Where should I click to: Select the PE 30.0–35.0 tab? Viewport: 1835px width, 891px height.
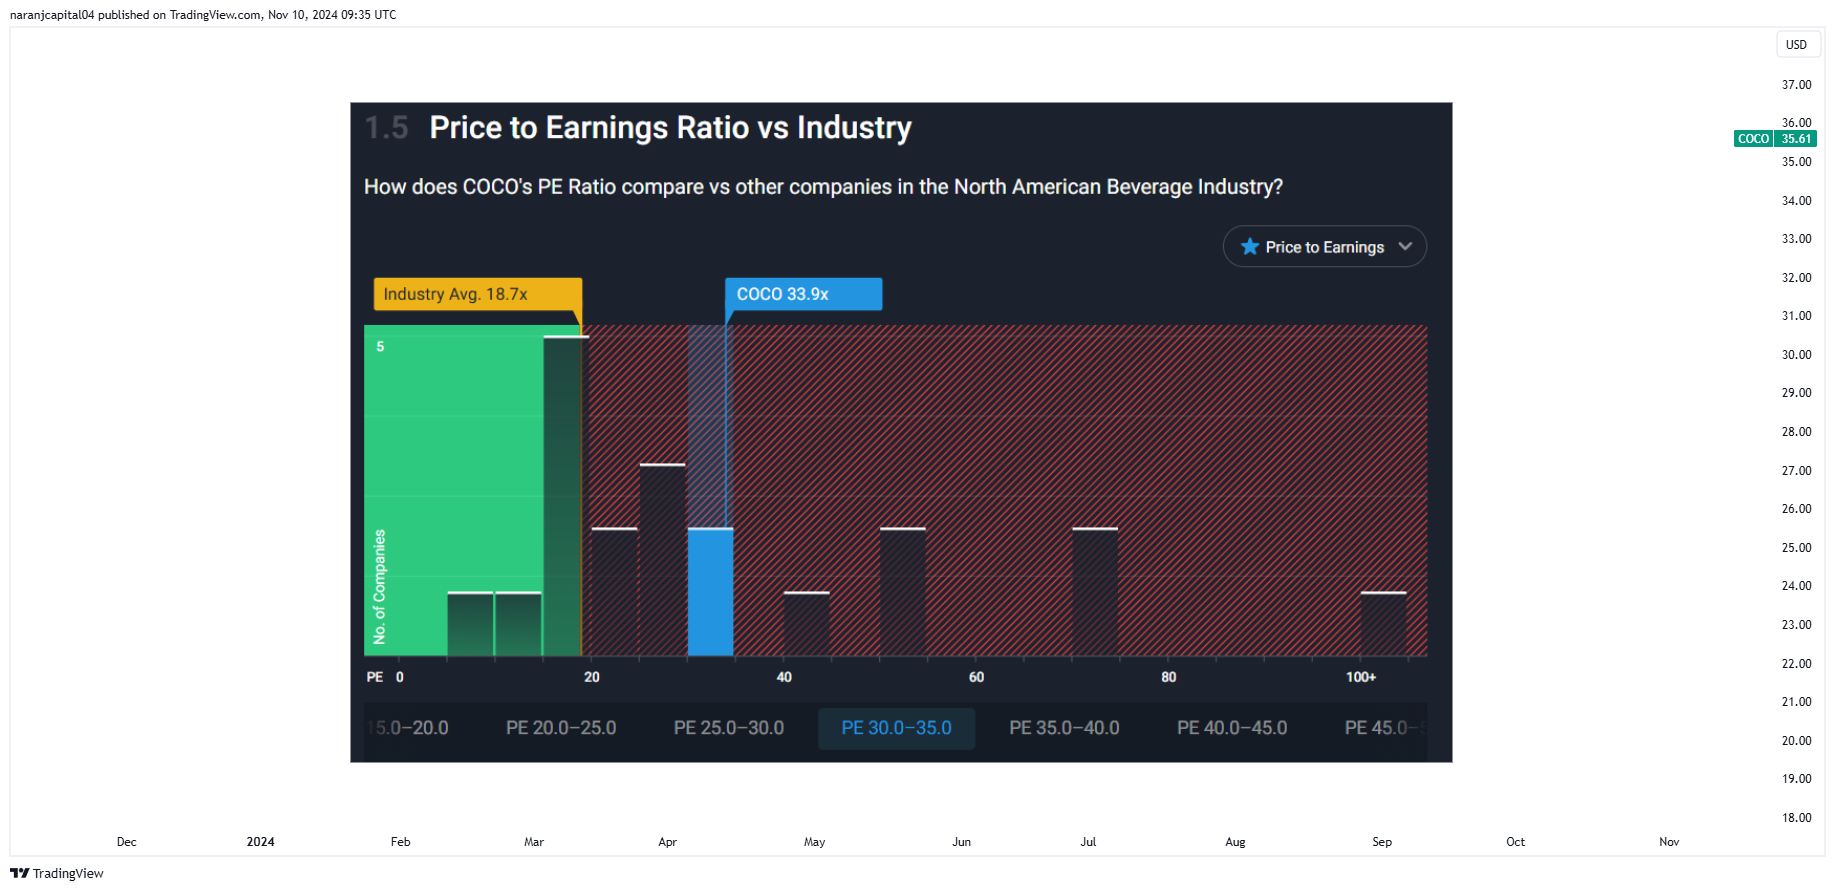pyautogui.click(x=896, y=728)
